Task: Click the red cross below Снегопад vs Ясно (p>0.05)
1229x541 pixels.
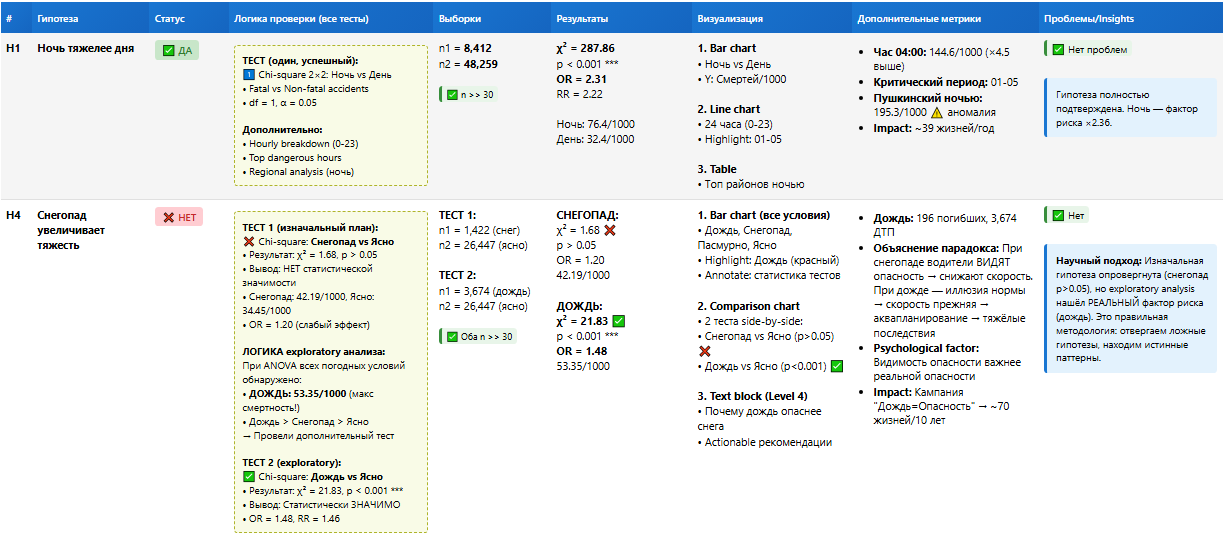Action: (703, 352)
